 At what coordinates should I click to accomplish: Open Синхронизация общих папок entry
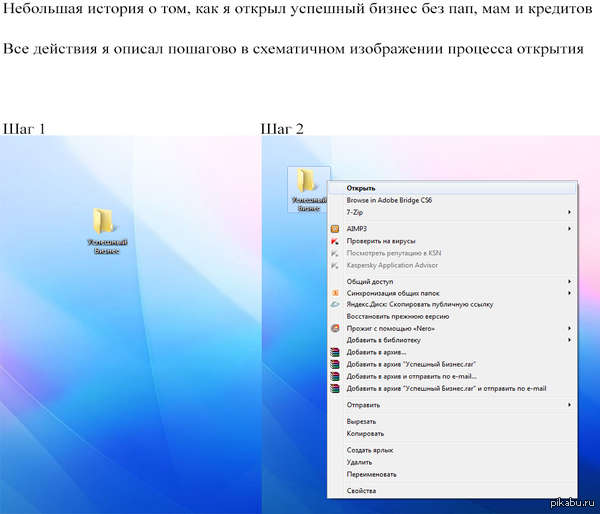452,293
